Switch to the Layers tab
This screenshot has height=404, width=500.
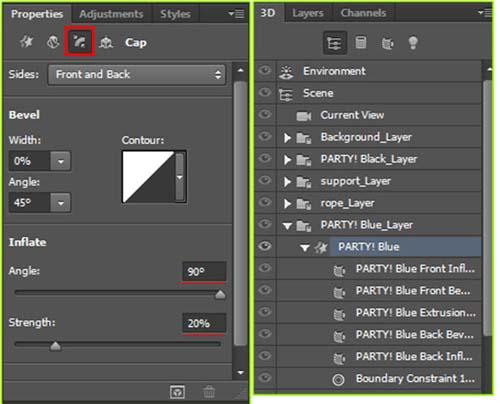(308, 13)
